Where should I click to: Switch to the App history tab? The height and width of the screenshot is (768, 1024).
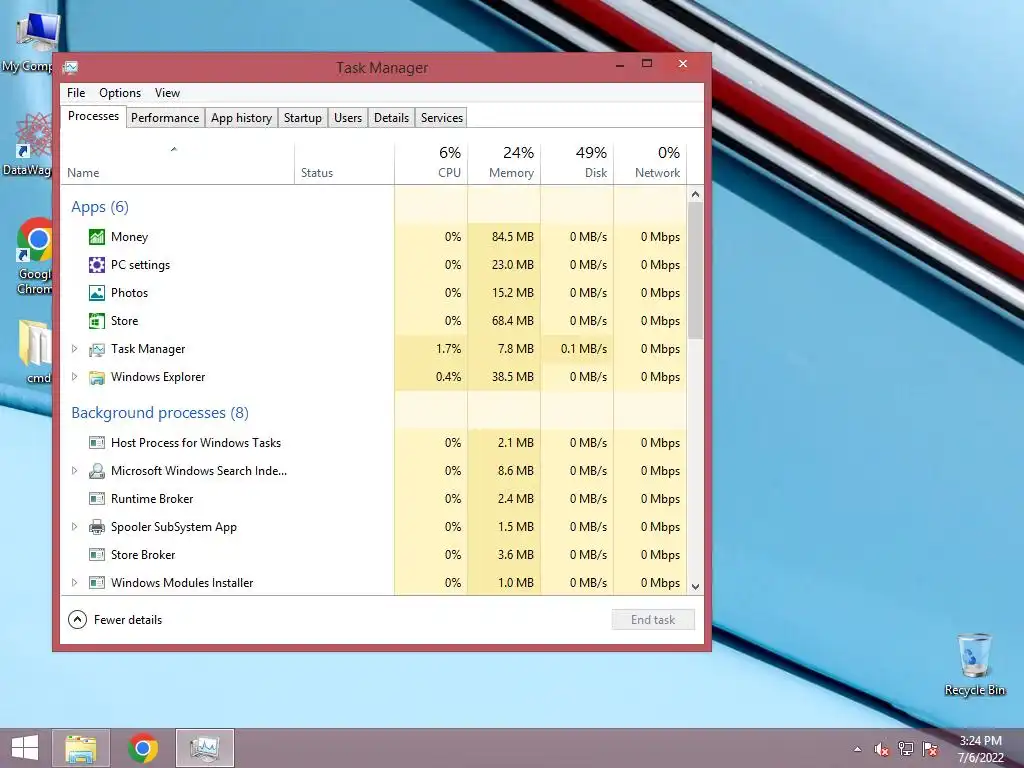241,118
